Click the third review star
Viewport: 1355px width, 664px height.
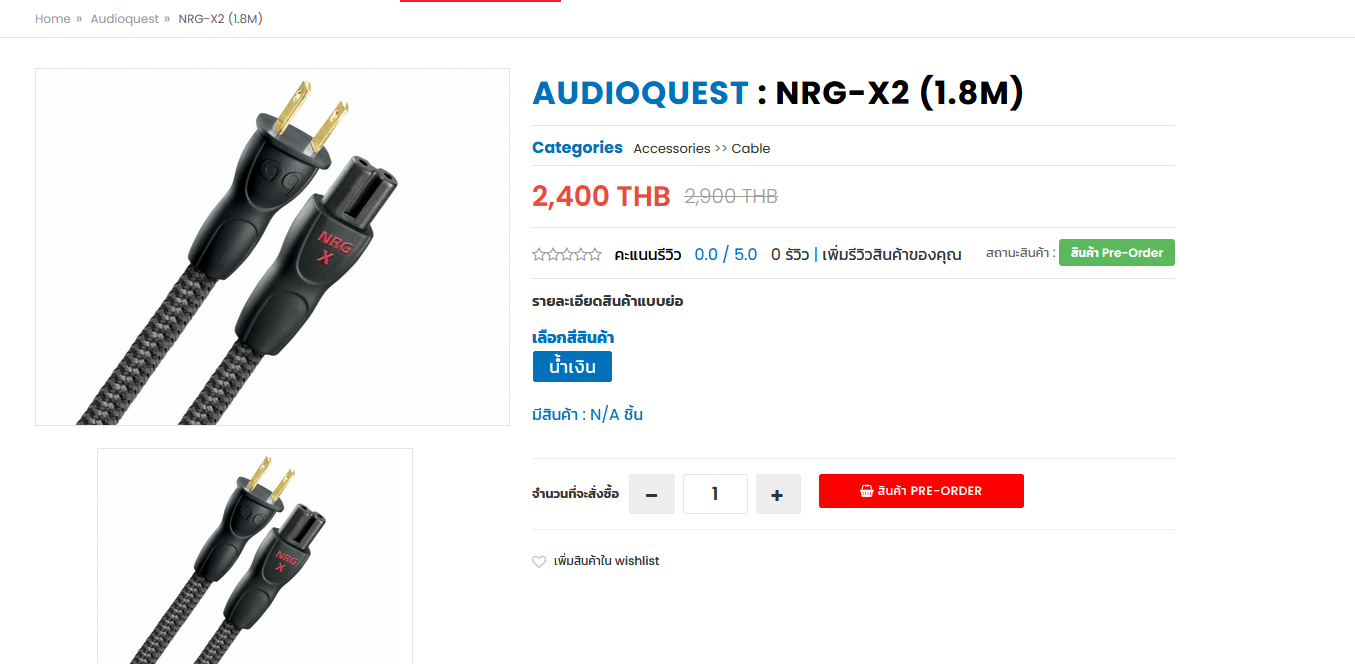567,254
